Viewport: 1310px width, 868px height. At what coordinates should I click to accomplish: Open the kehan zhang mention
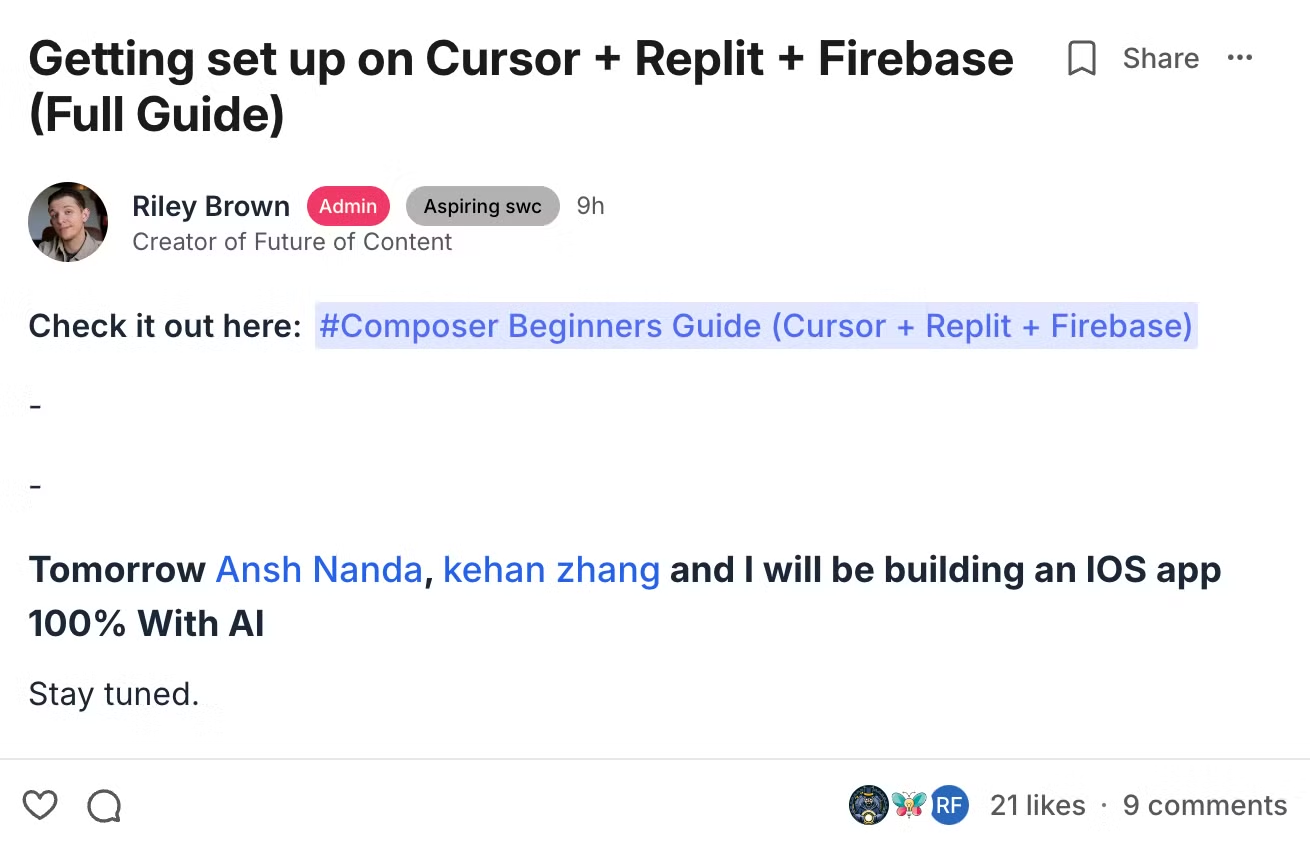[551, 570]
